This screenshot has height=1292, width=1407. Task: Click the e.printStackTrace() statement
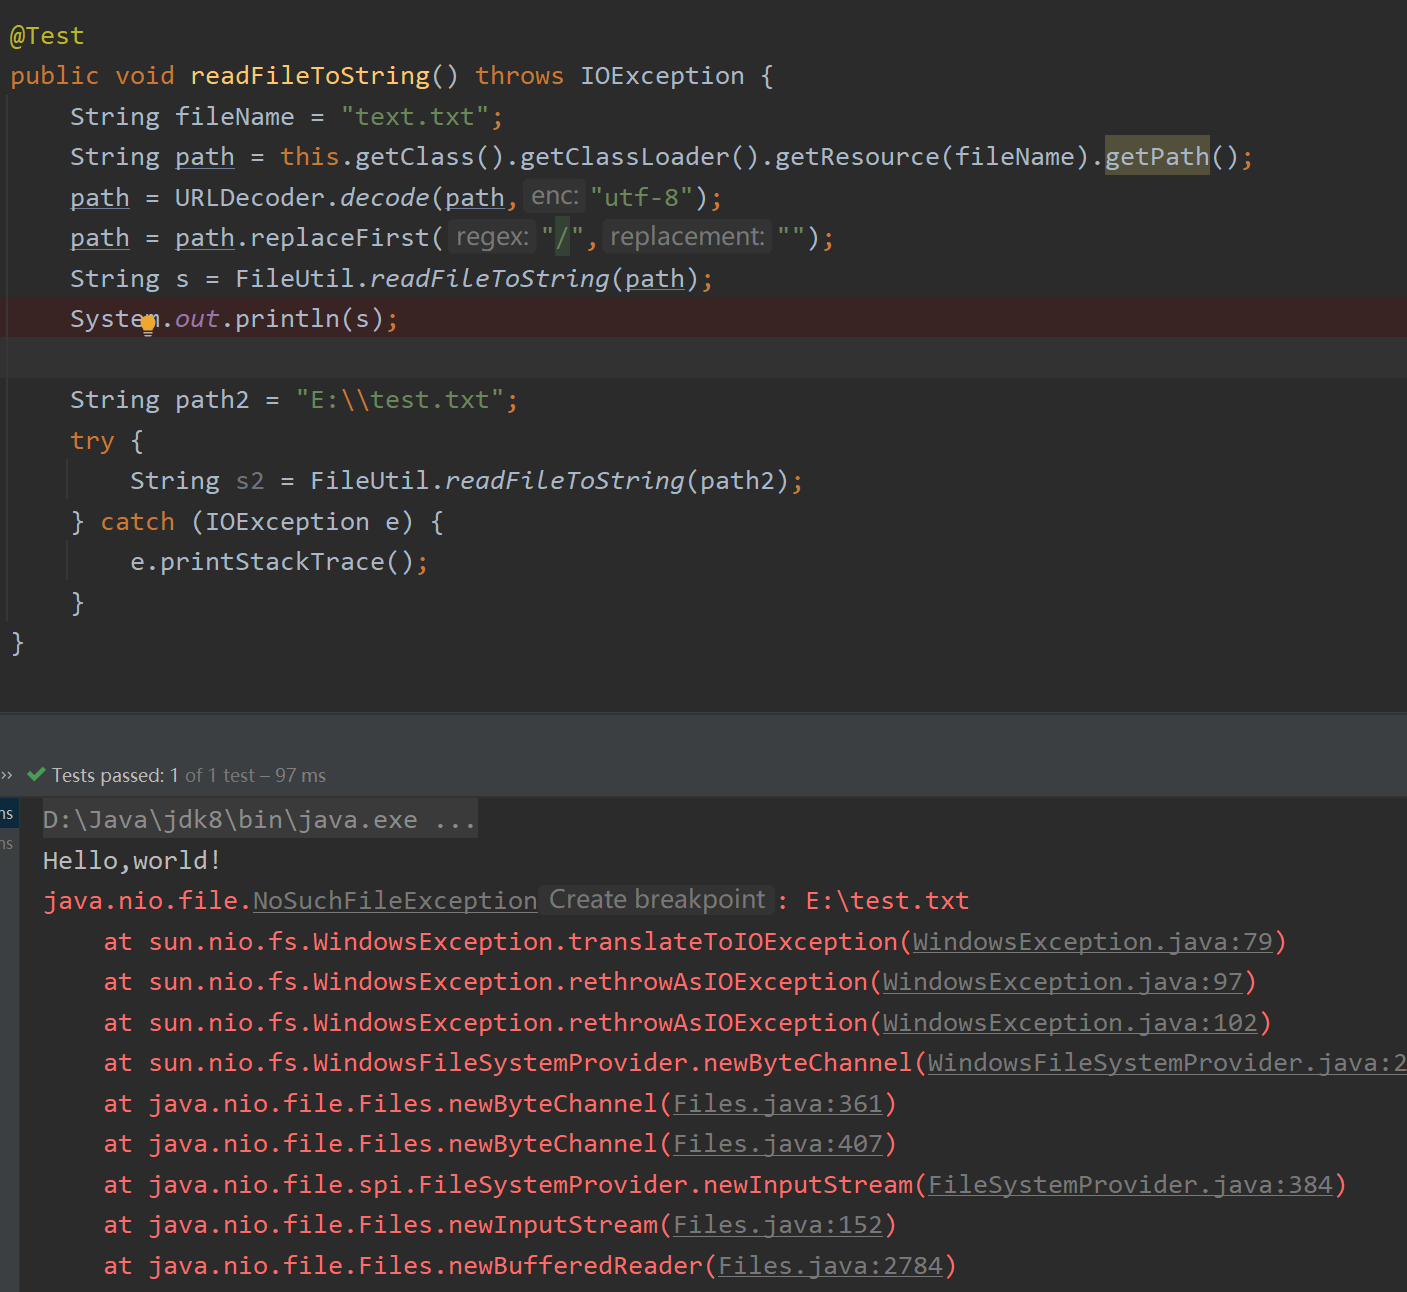[279, 562]
